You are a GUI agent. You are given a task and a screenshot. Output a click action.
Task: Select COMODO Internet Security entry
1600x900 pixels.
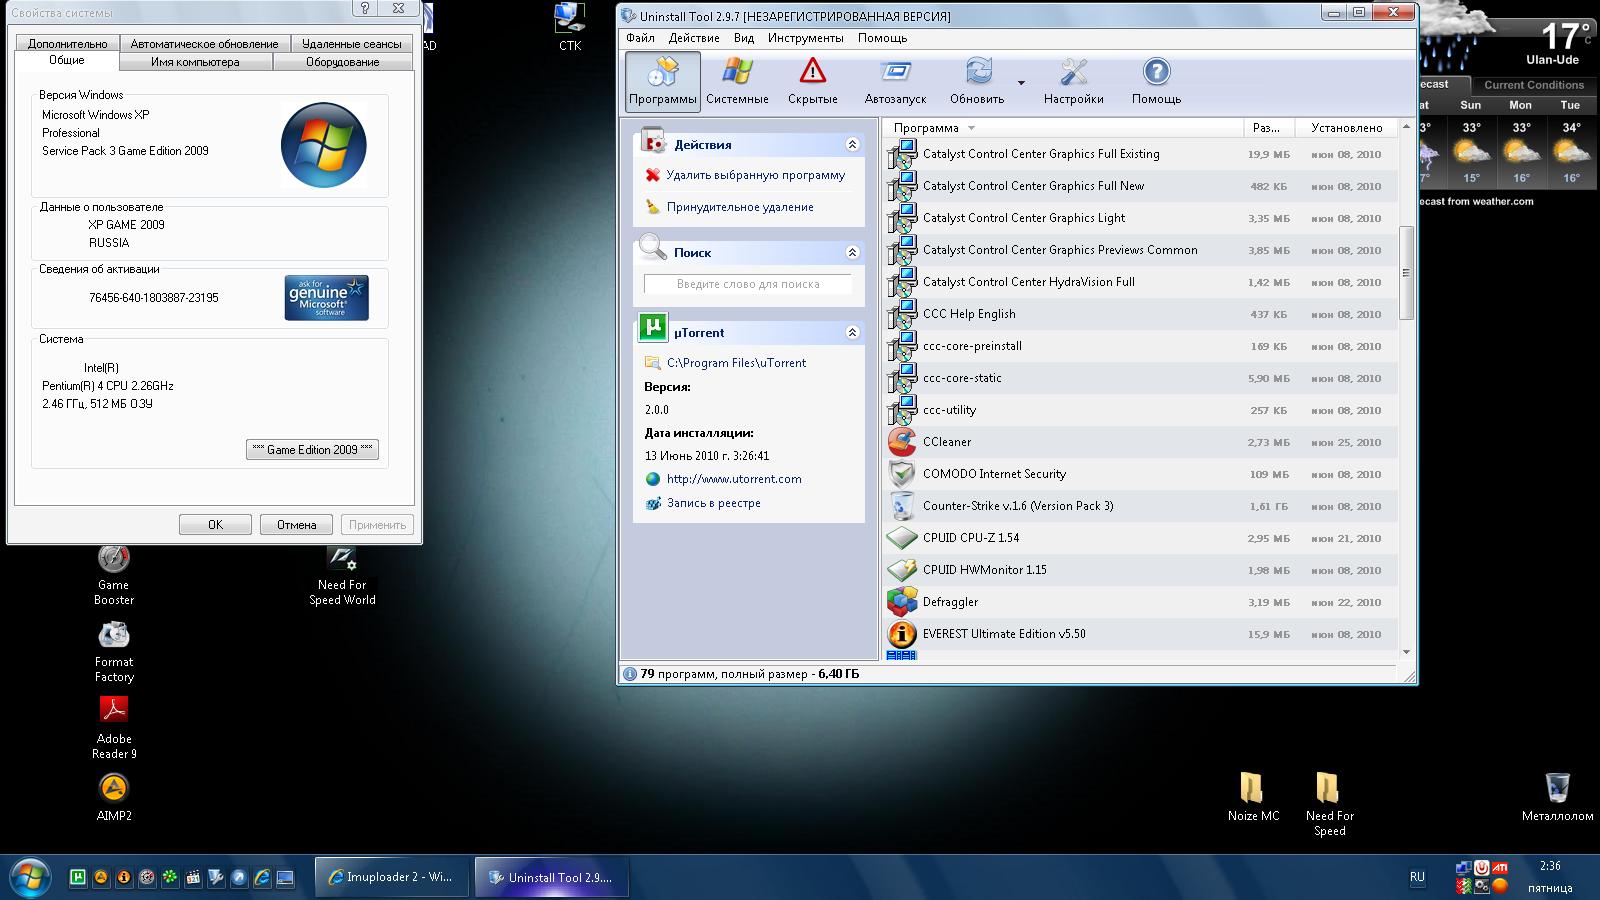994,474
